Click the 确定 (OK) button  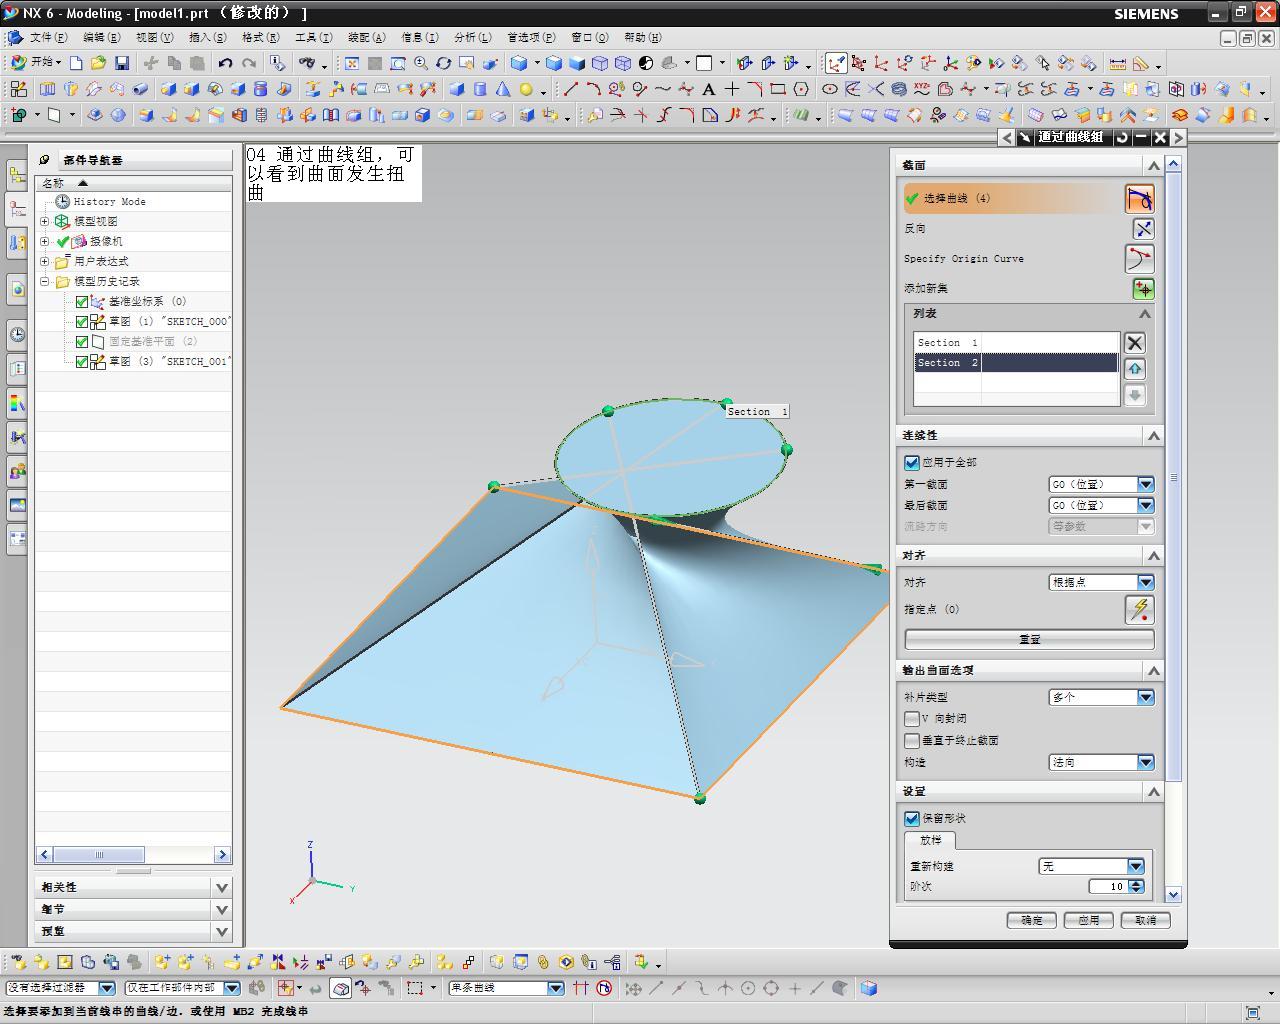1031,921
